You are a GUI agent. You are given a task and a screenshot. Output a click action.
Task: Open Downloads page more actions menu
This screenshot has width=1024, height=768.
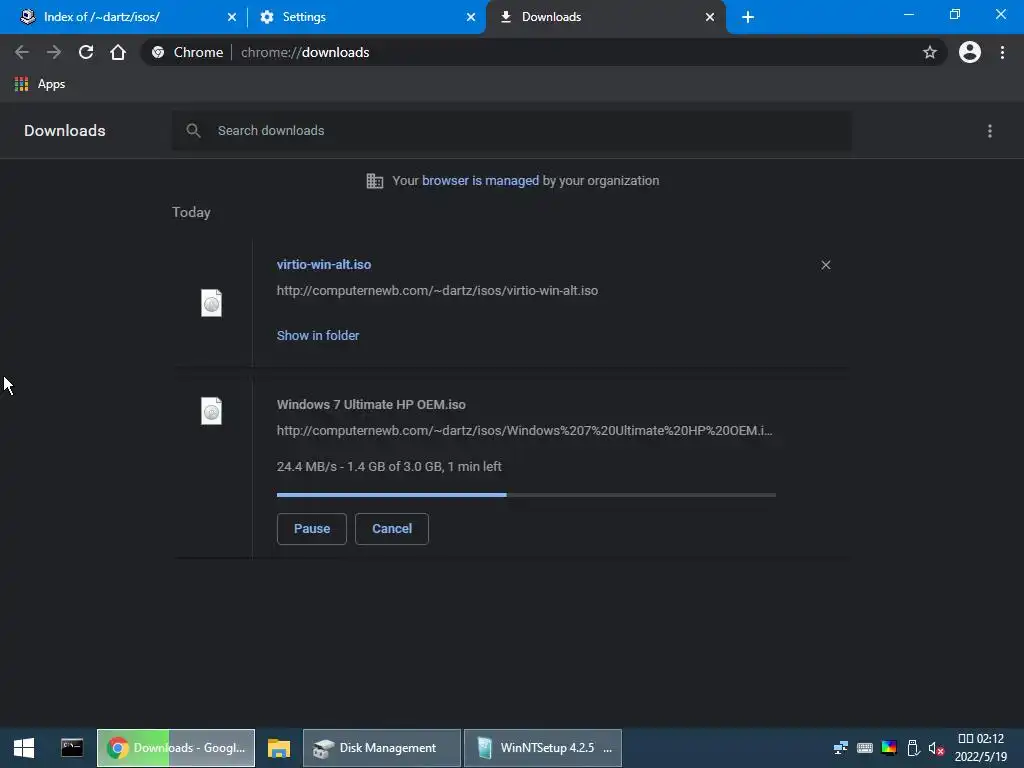click(x=989, y=131)
